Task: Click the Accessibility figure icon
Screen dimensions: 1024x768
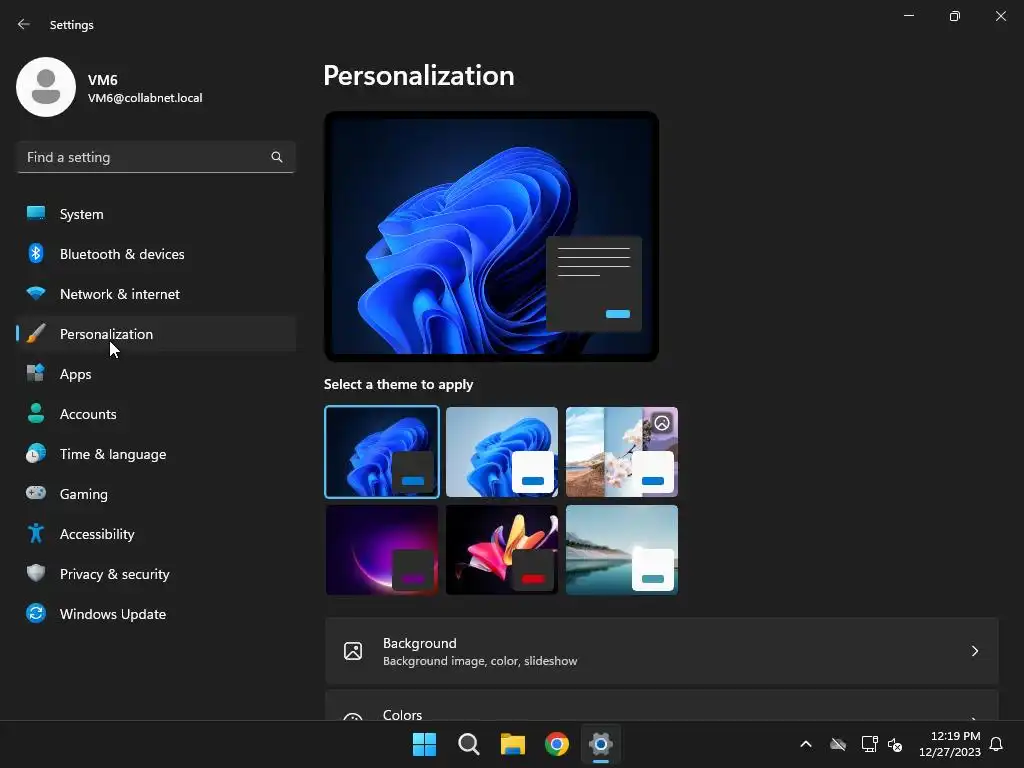Action: coord(36,534)
